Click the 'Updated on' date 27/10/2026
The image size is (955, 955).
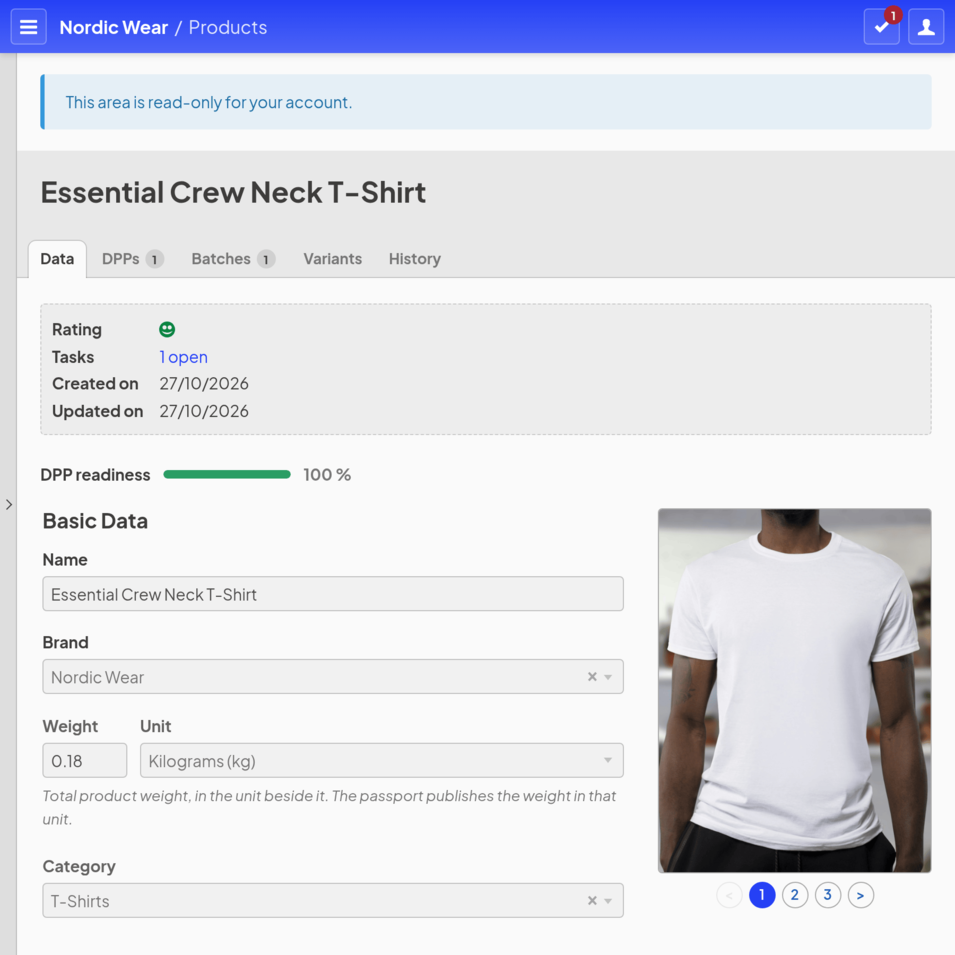[204, 411]
